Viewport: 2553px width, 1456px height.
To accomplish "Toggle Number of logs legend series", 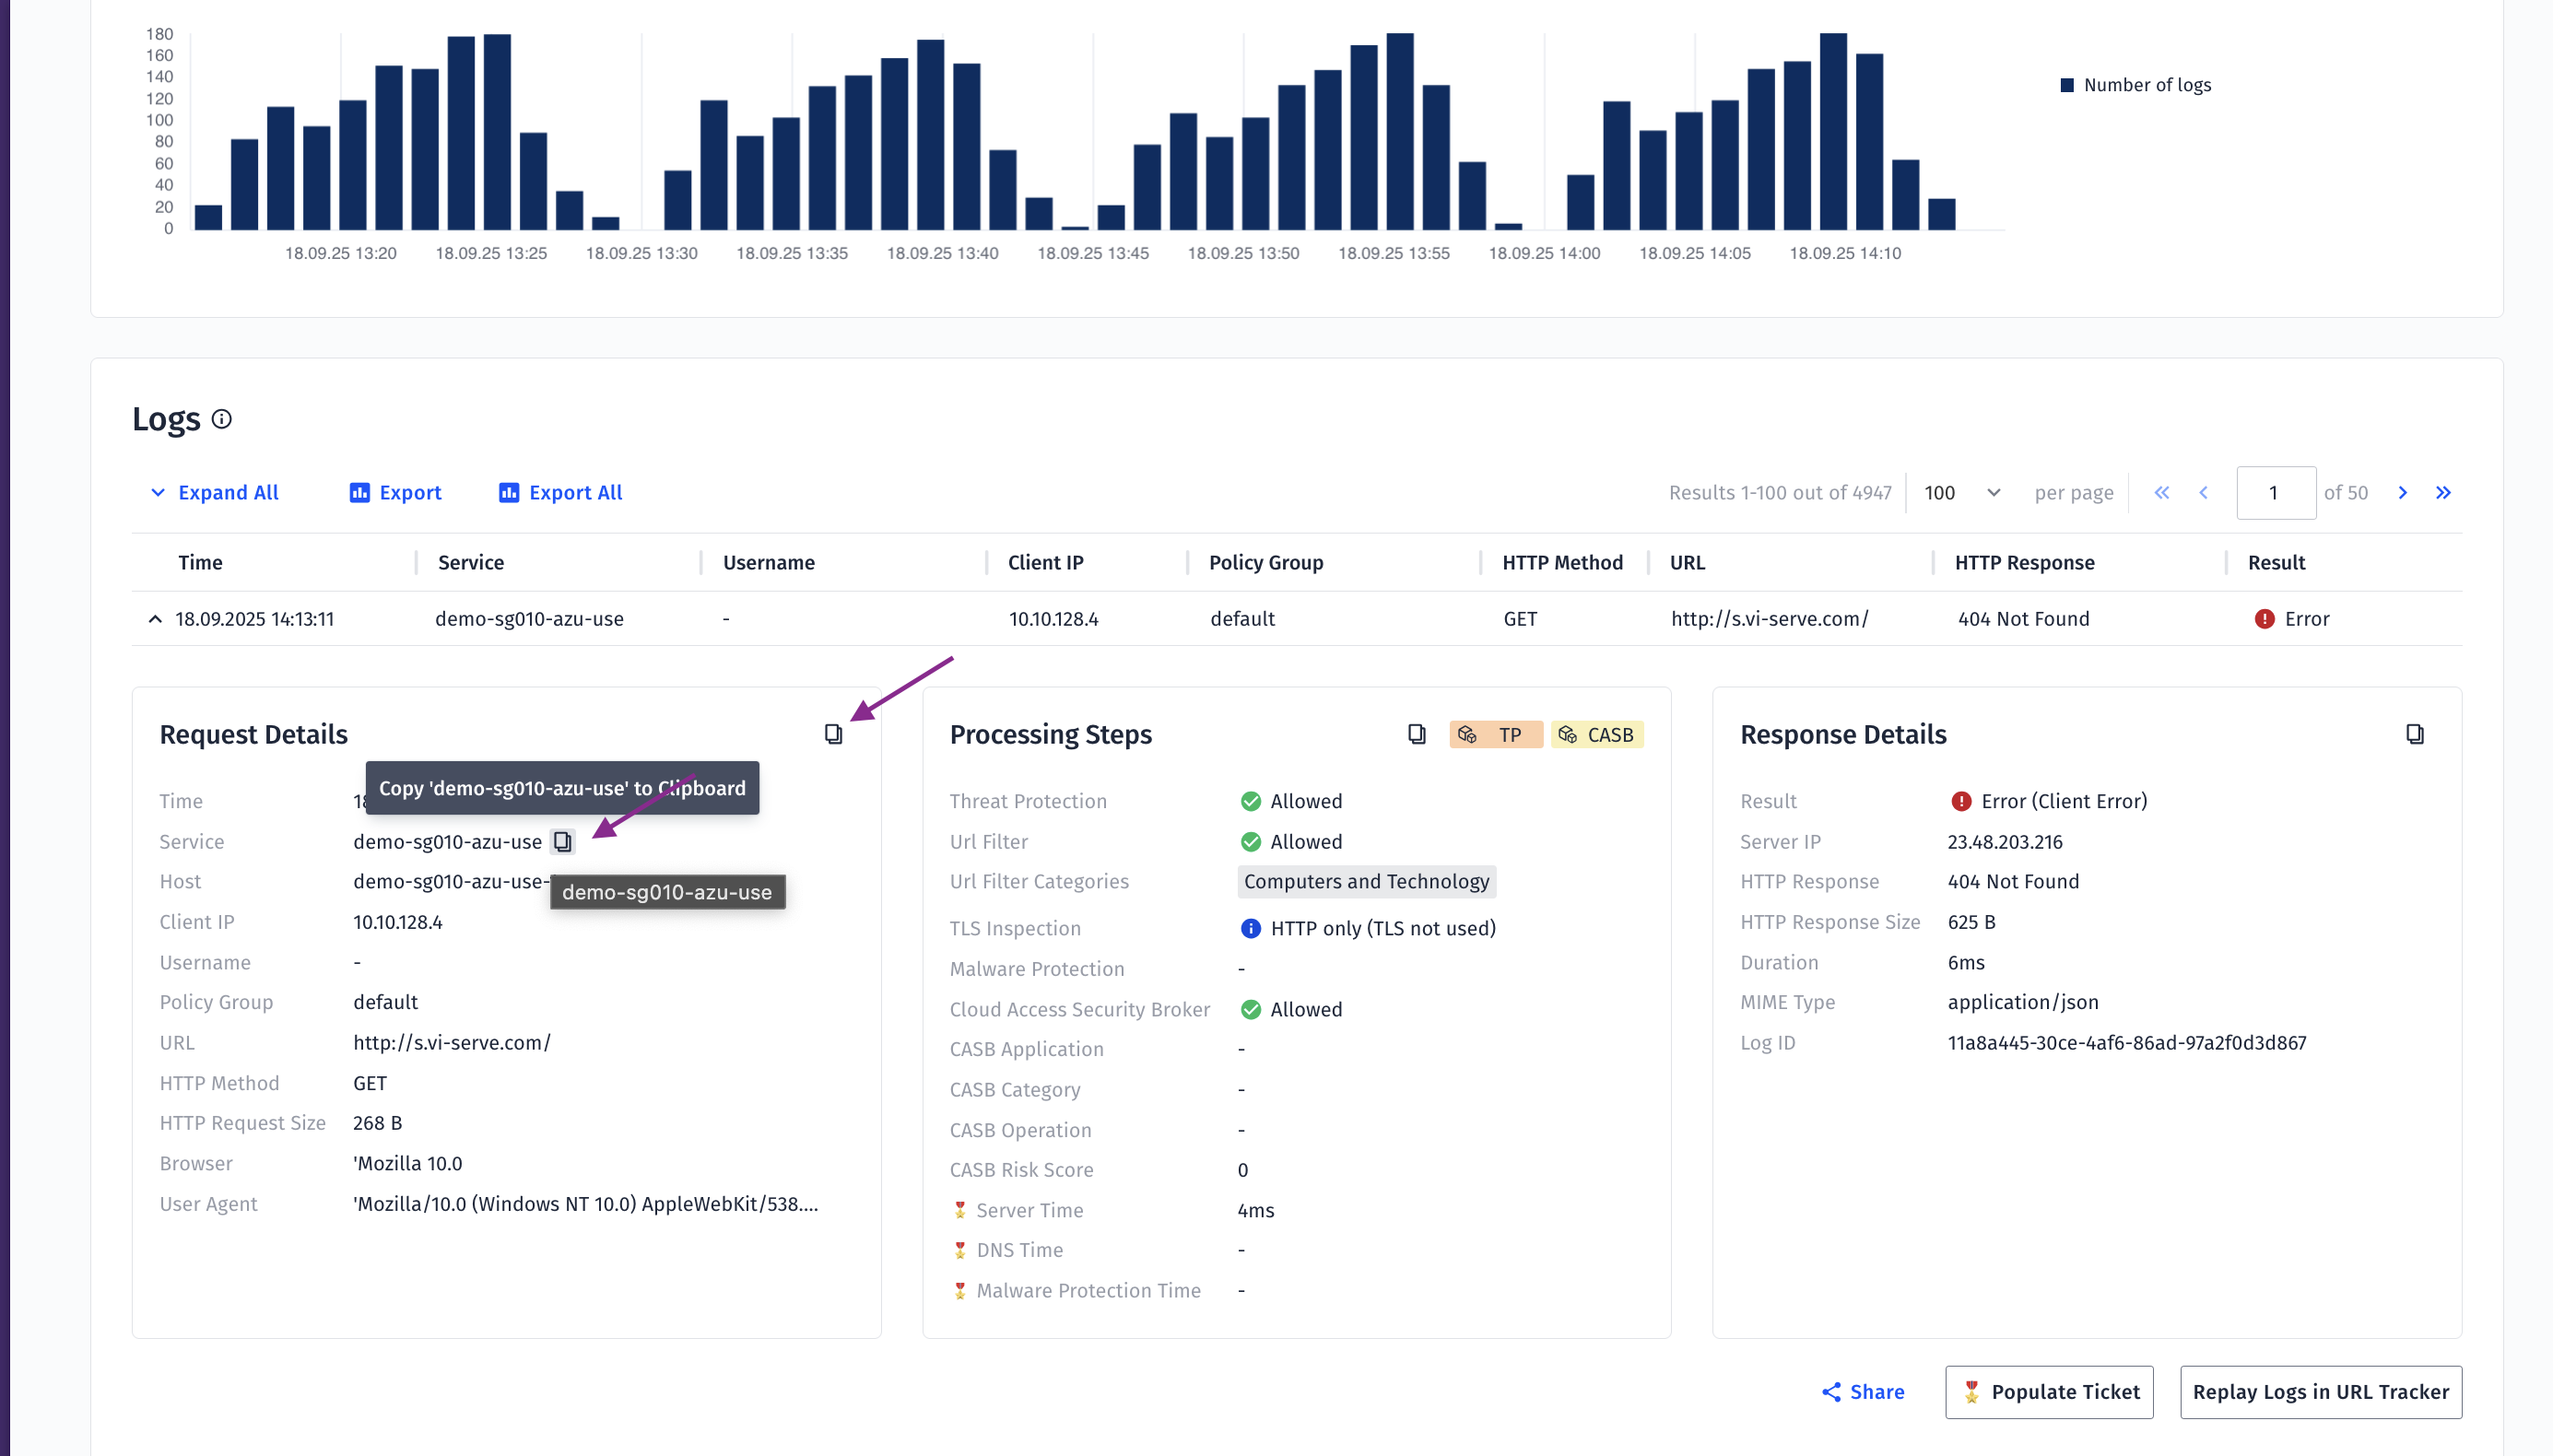I will (2135, 85).
